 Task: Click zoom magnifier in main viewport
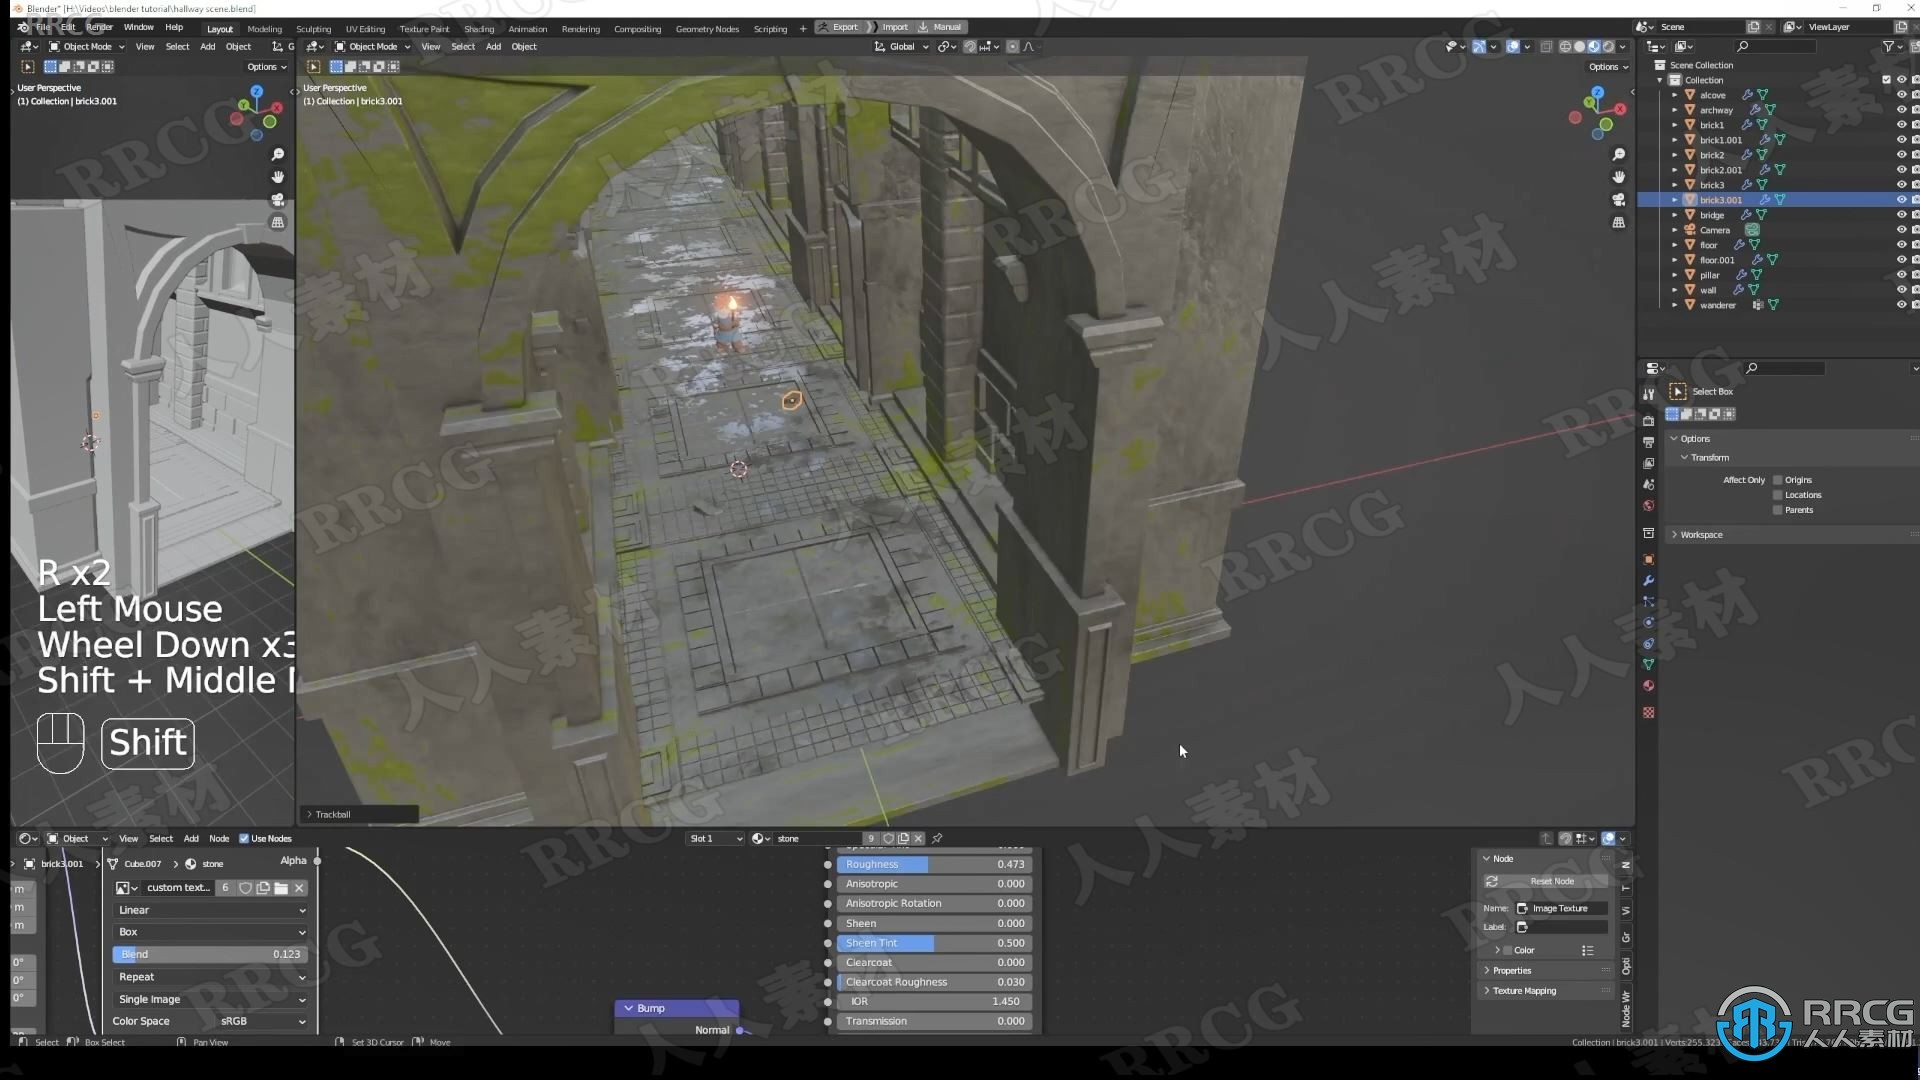[1618, 155]
